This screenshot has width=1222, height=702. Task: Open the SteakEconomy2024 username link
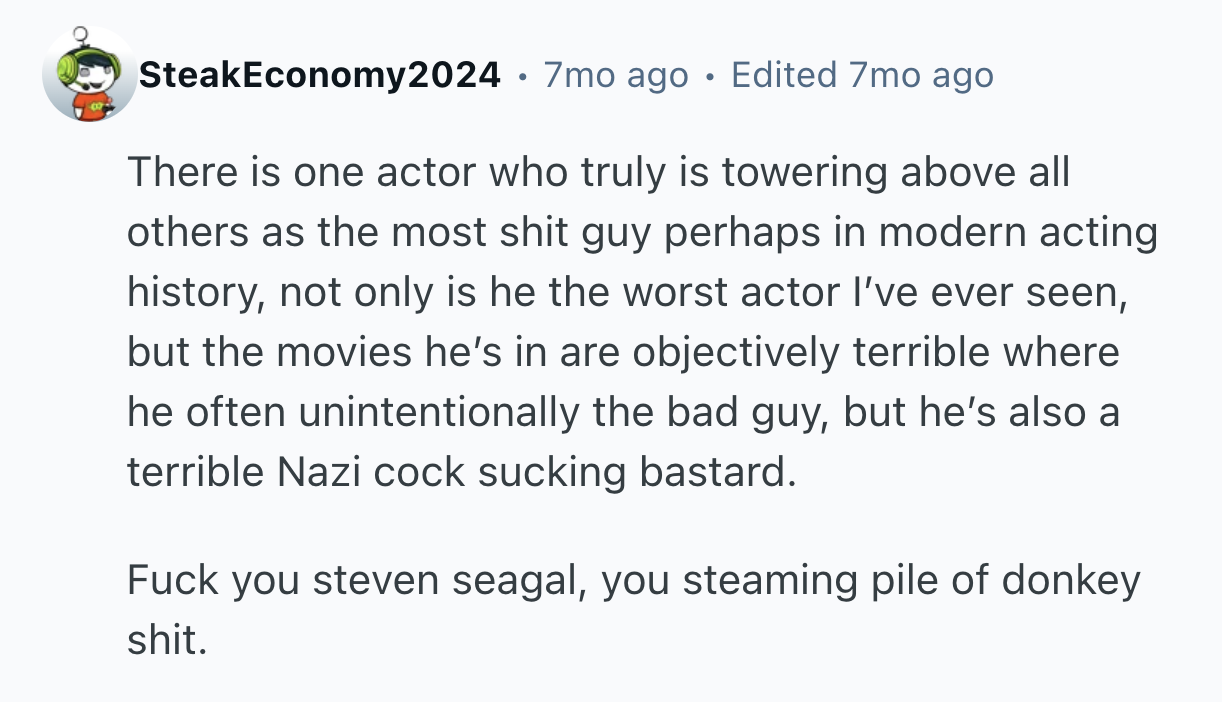pyautogui.click(x=320, y=75)
